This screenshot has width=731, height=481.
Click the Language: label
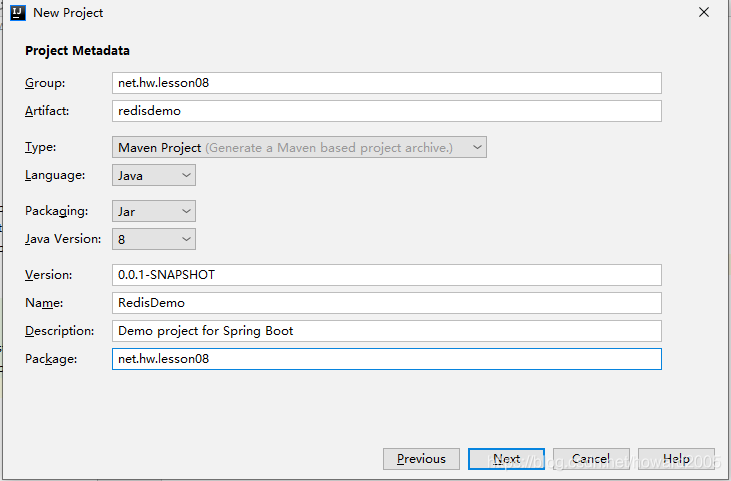[x=55, y=175]
